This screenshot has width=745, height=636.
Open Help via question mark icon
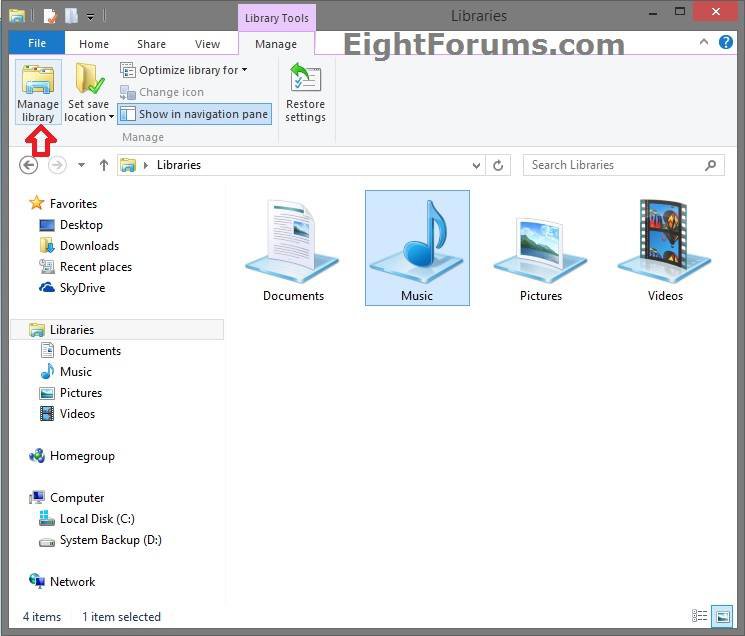726,42
